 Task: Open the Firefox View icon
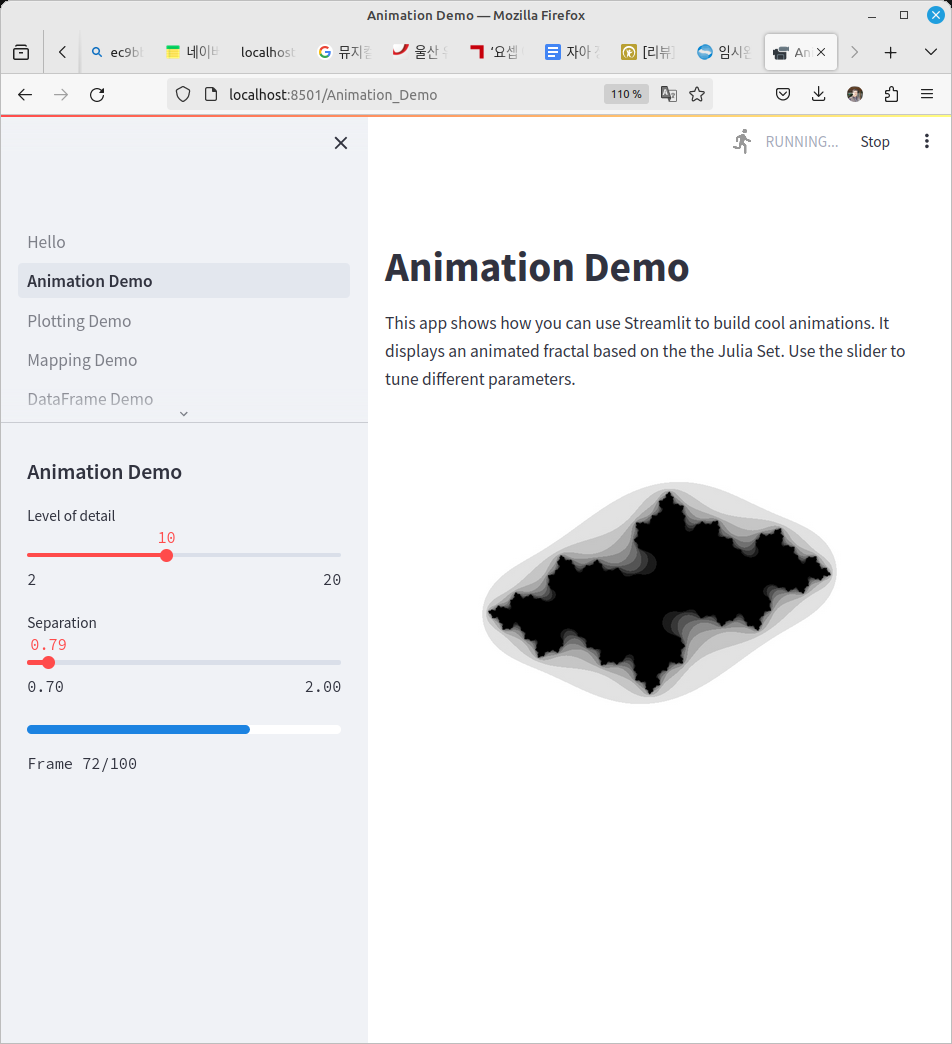pos(21,52)
